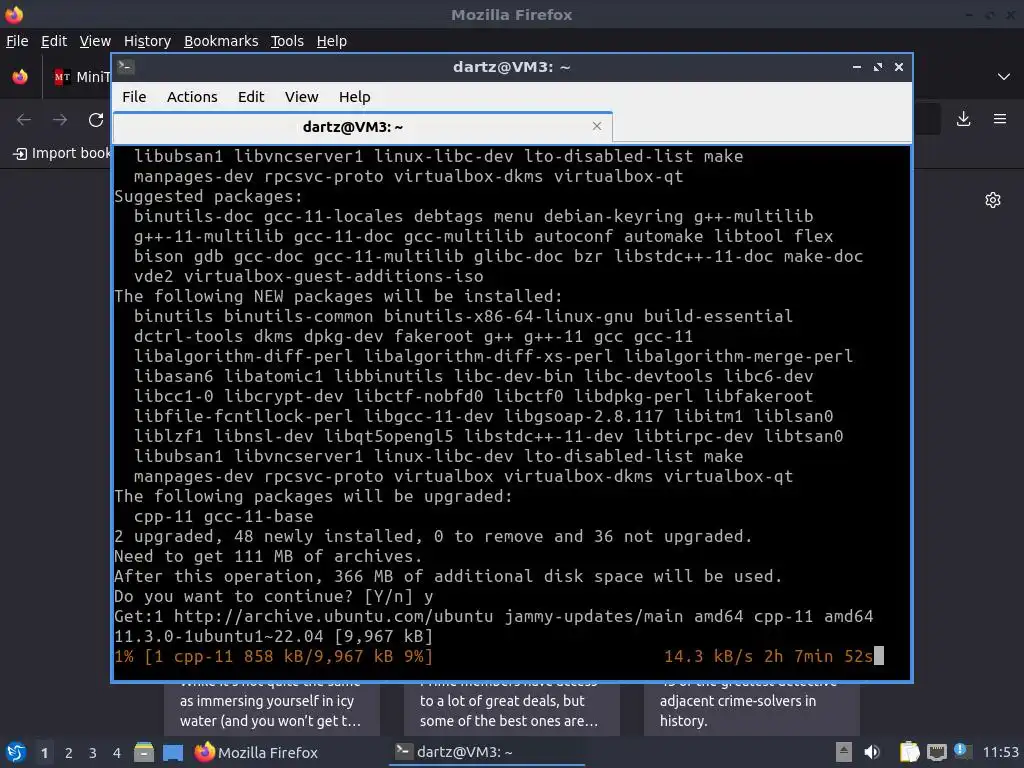Image resolution: width=1024 pixels, height=768 pixels.
Task: Open new tab page settings gear
Action: [x=993, y=200]
